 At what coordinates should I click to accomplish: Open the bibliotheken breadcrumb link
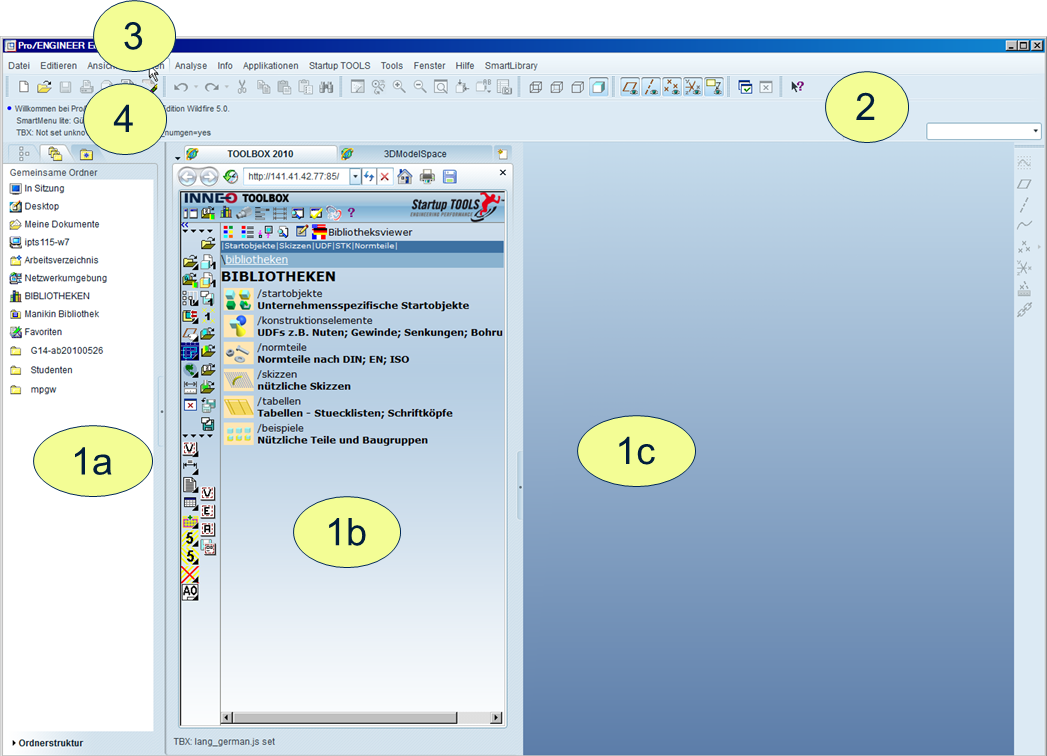pyautogui.click(x=256, y=259)
